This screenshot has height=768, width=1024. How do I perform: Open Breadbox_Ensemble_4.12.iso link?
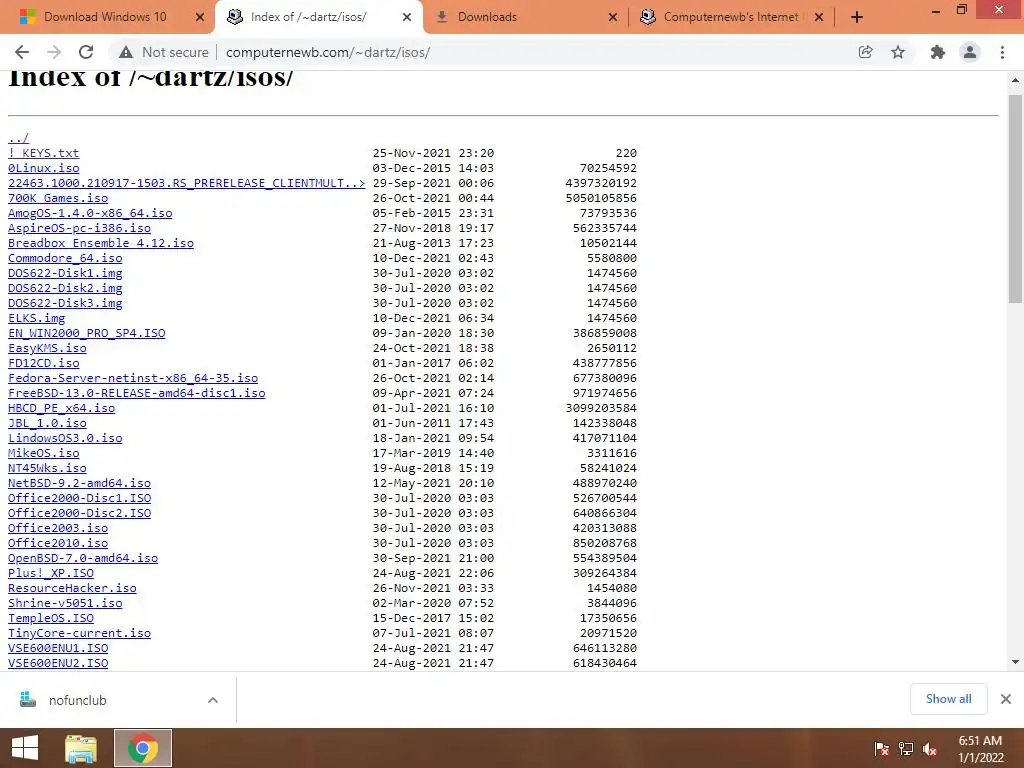click(101, 243)
